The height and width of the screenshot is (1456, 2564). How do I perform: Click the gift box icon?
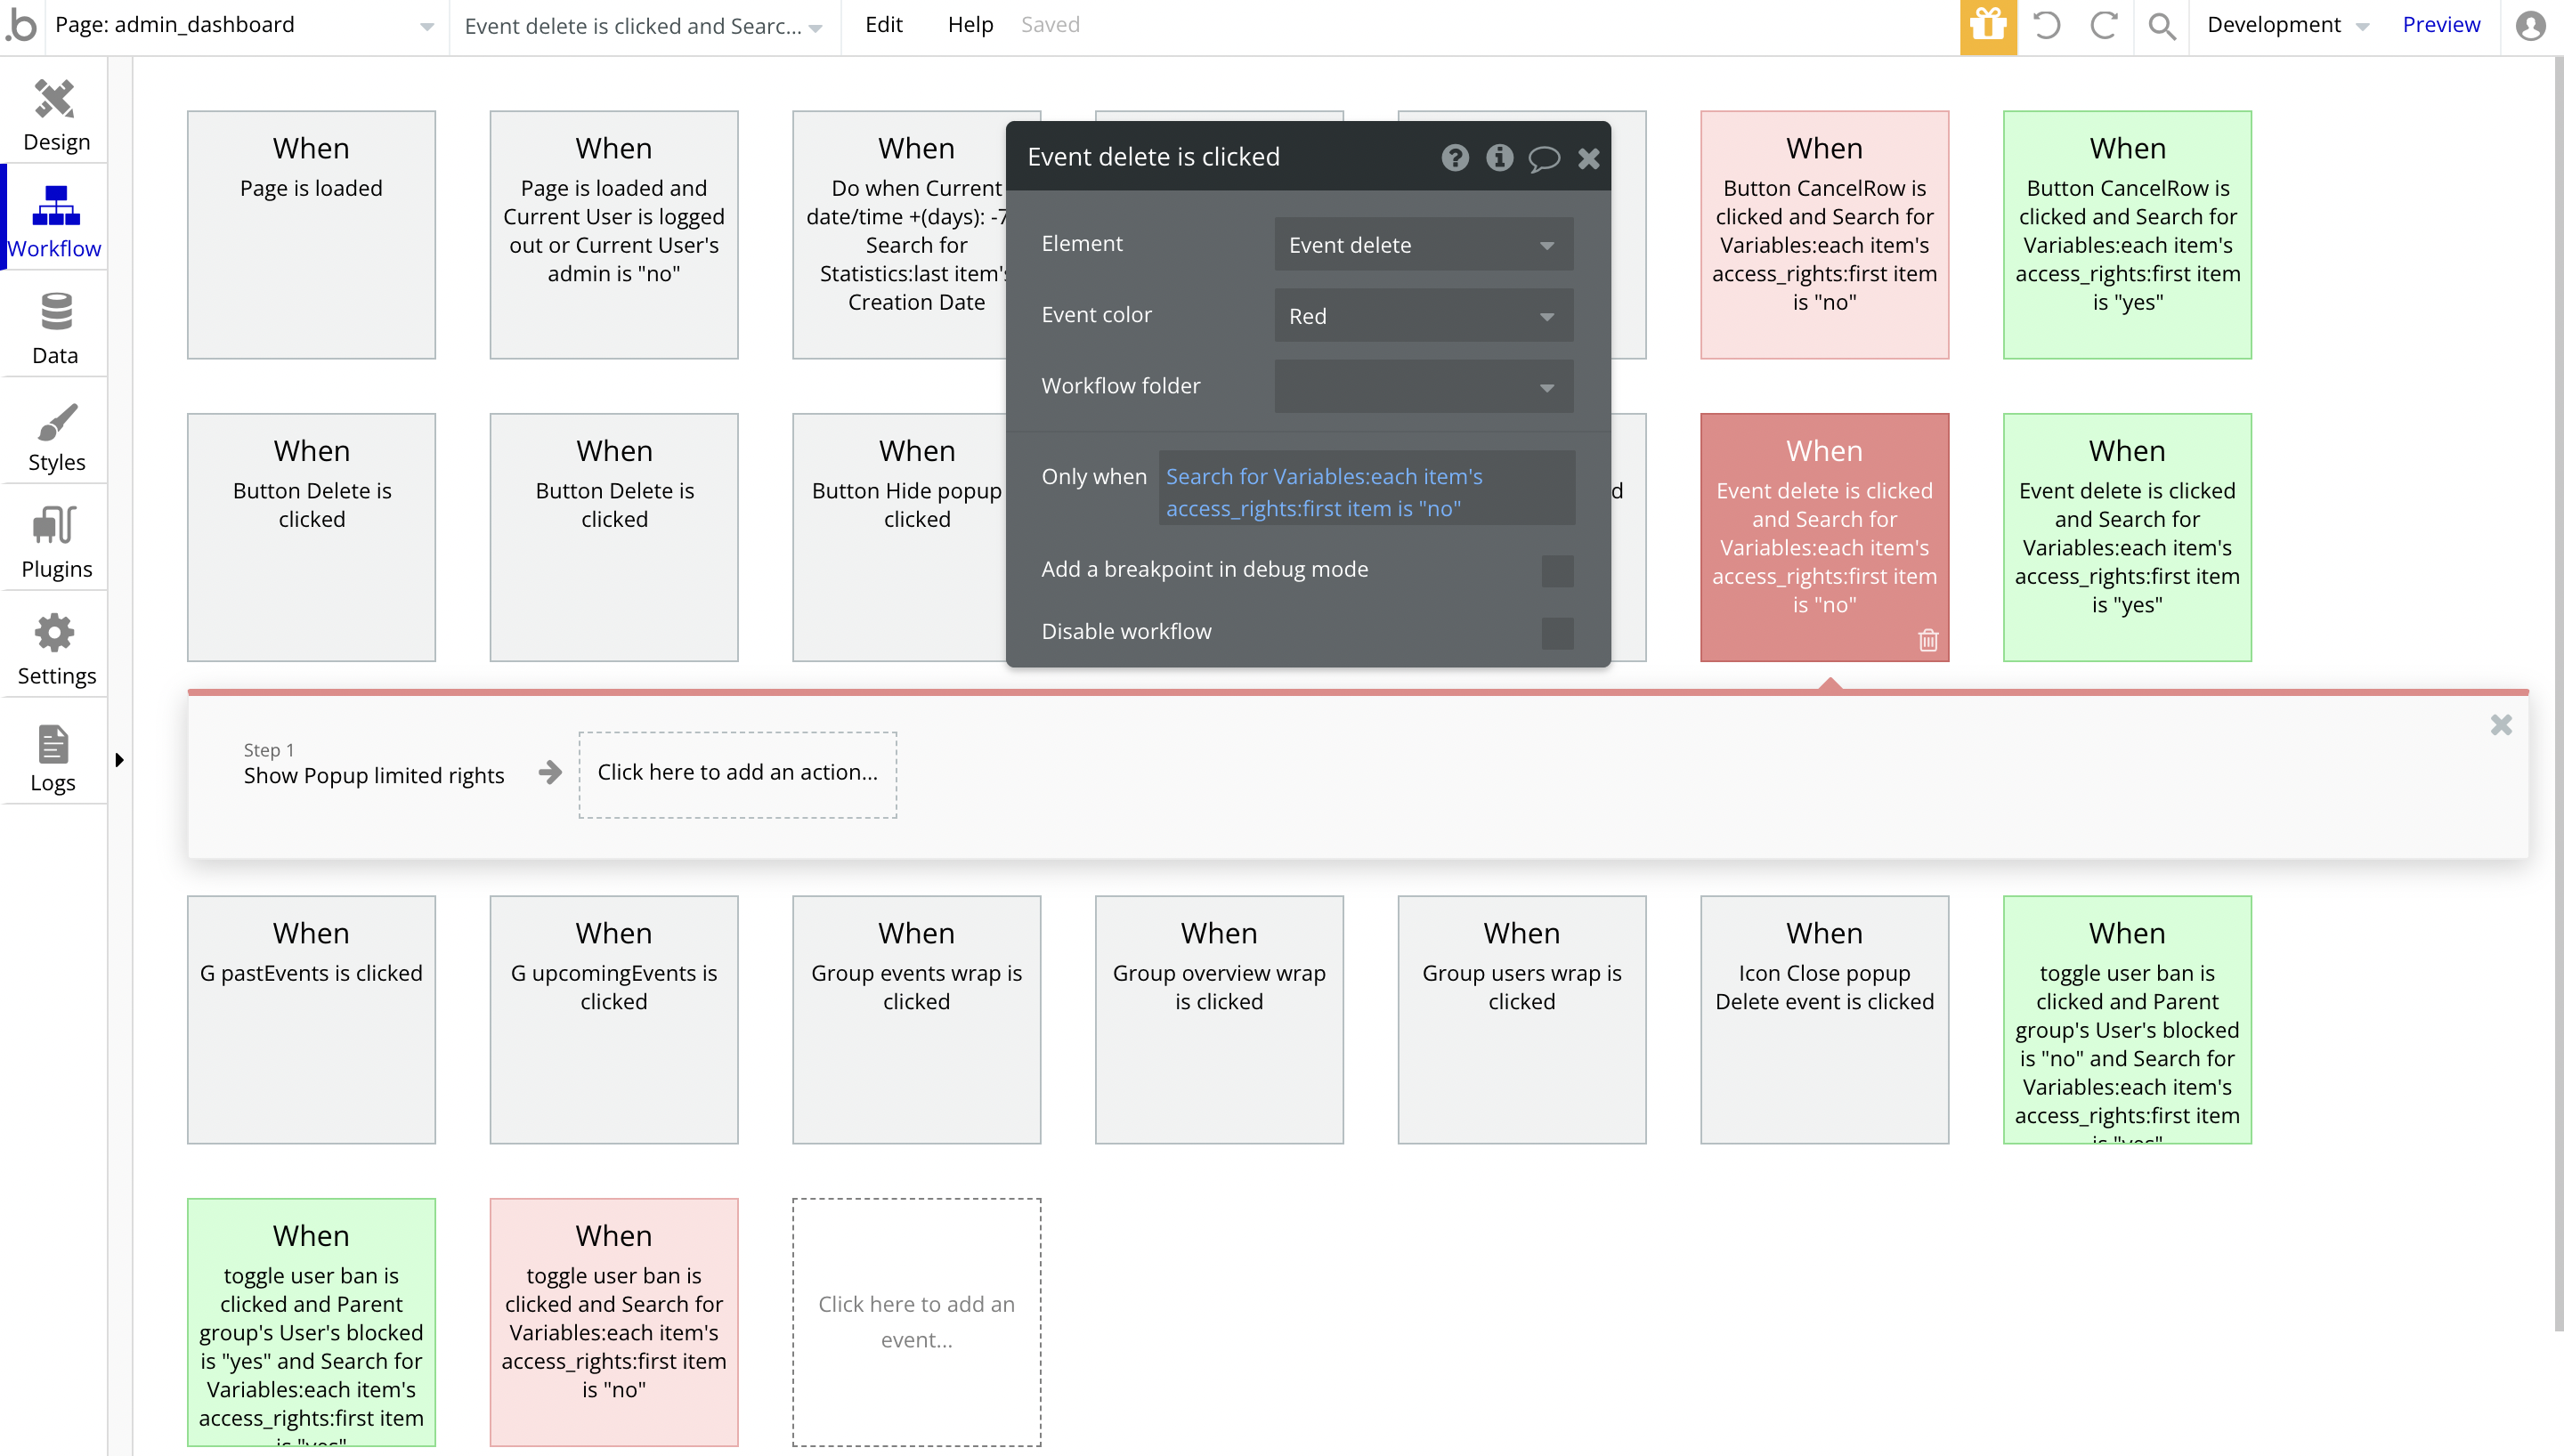click(1987, 26)
